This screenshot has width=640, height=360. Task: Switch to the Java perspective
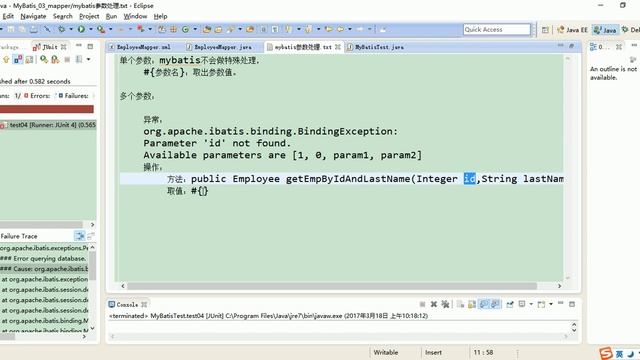pyautogui.click(x=605, y=30)
